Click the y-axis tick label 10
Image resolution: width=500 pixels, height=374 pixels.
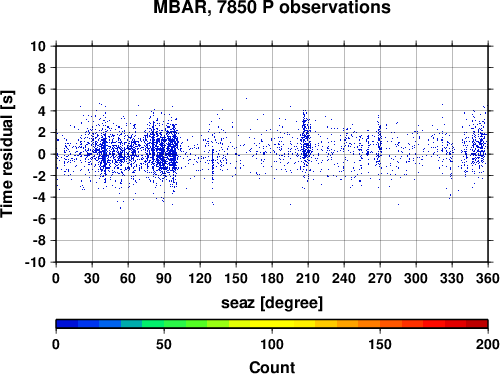tap(38, 46)
